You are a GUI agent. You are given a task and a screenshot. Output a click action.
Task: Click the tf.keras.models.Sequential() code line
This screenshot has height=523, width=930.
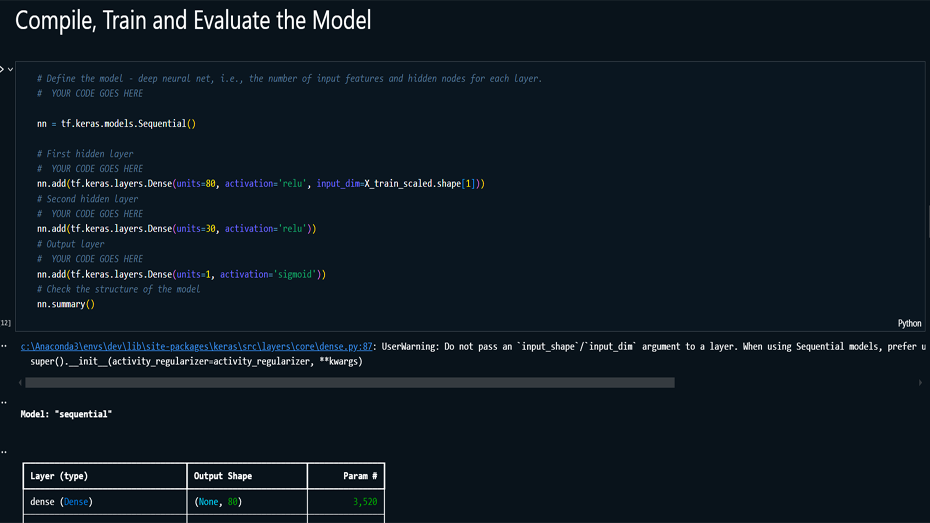(x=116, y=124)
